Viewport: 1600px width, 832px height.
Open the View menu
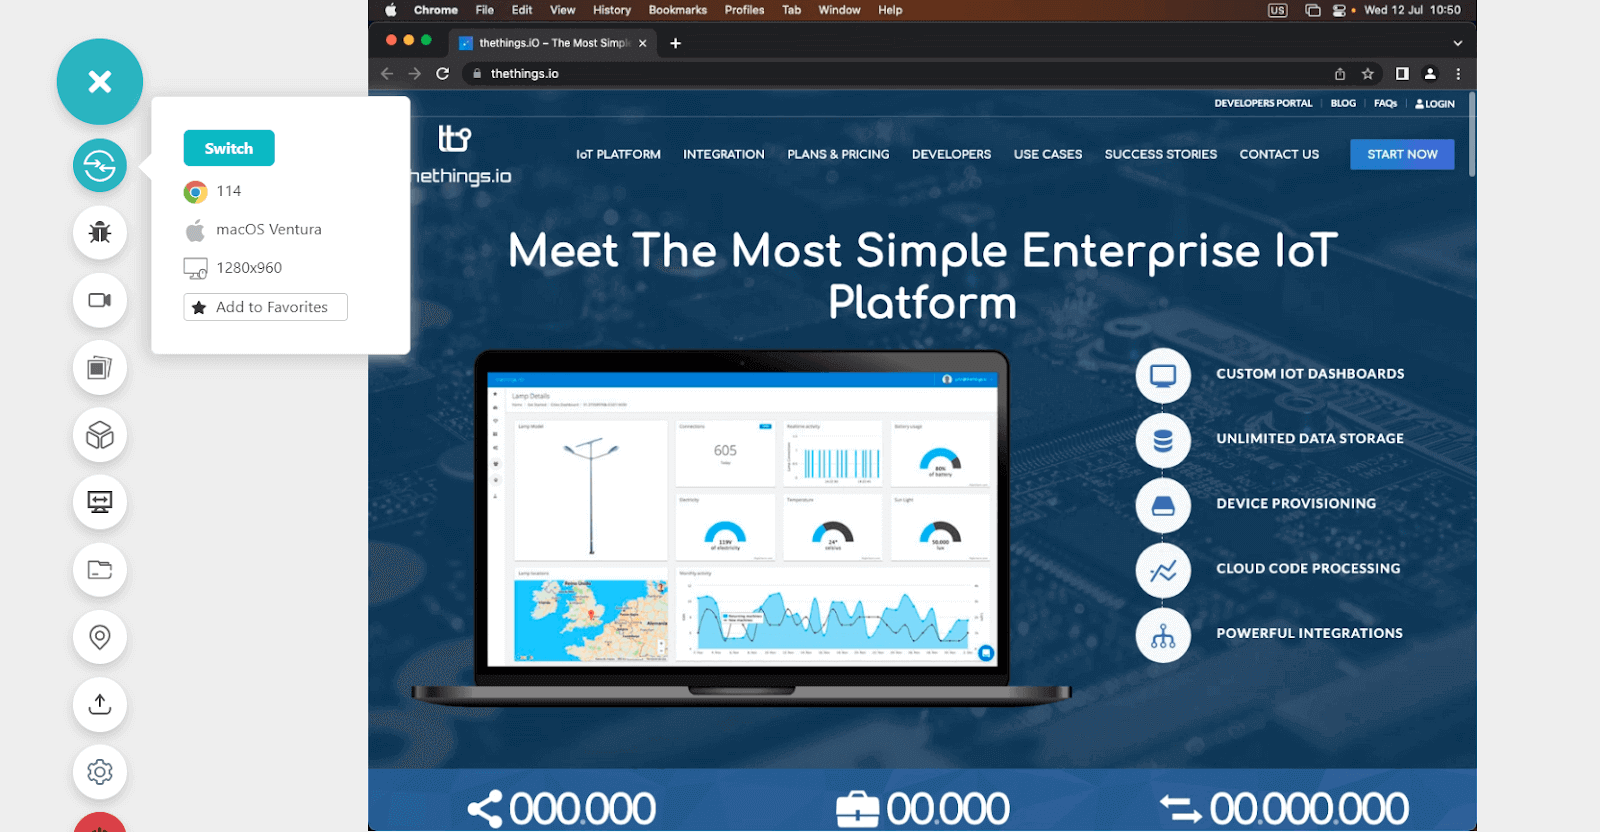tap(563, 10)
